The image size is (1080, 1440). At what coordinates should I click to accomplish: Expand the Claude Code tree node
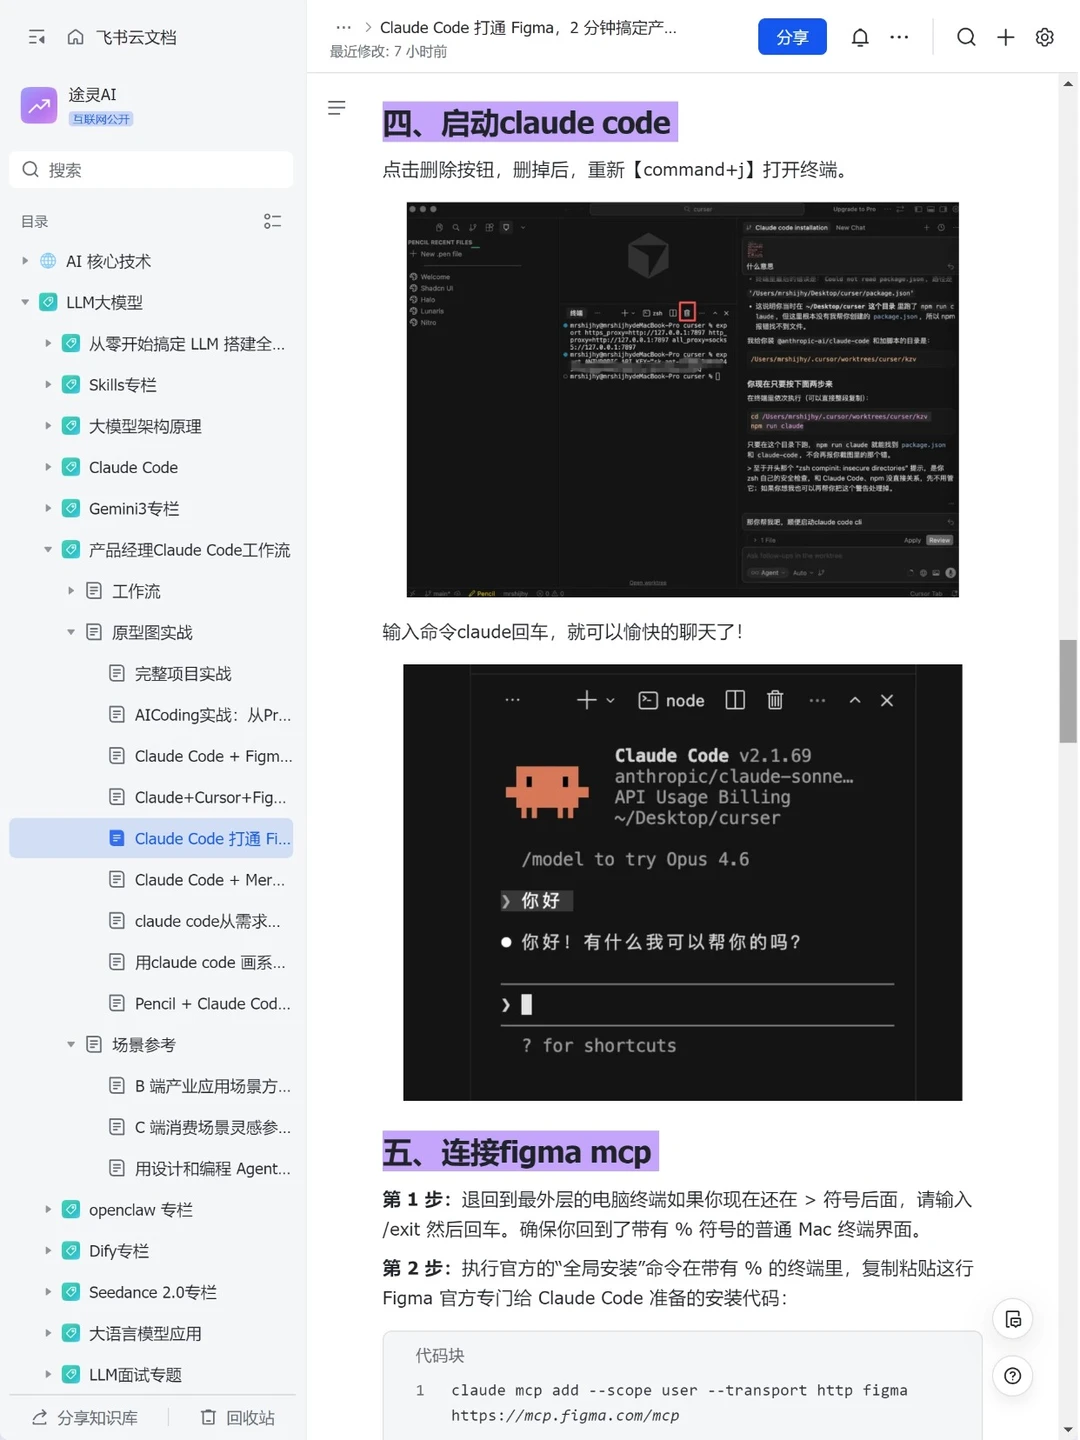[x=48, y=467]
